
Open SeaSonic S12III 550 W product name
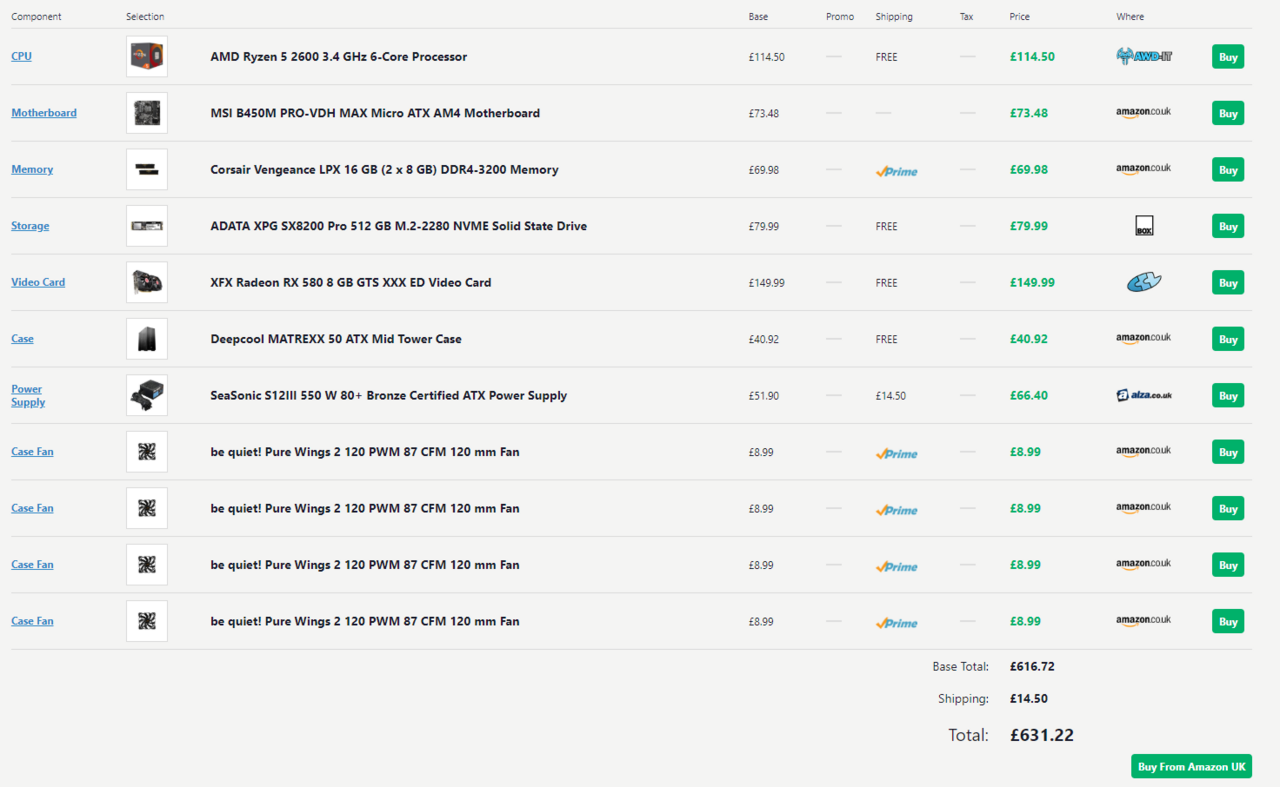[x=389, y=396]
